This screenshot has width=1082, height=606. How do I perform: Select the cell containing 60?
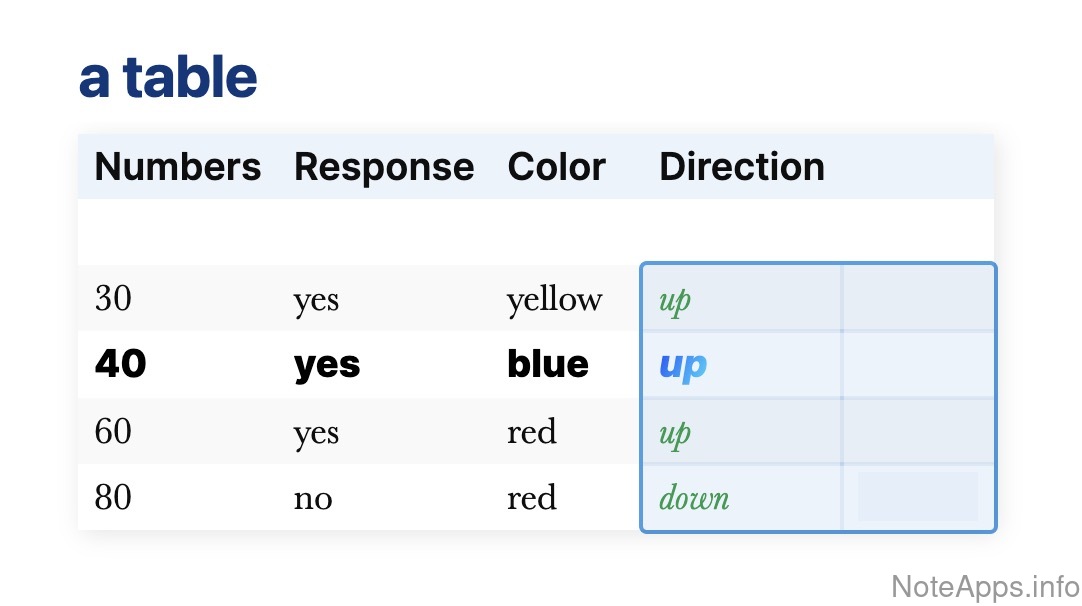pyautogui.click(x=113, y=432)
